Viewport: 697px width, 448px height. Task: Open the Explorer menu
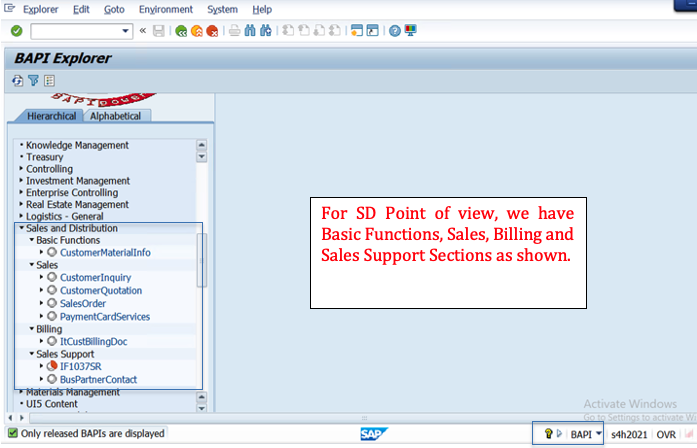pyautogui.click(x=40, y=9)
